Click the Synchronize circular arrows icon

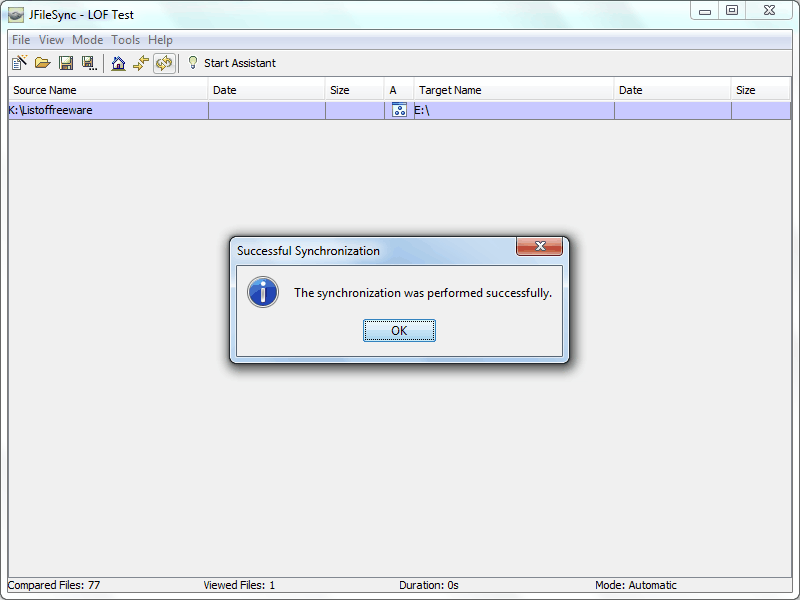[164, 63]
